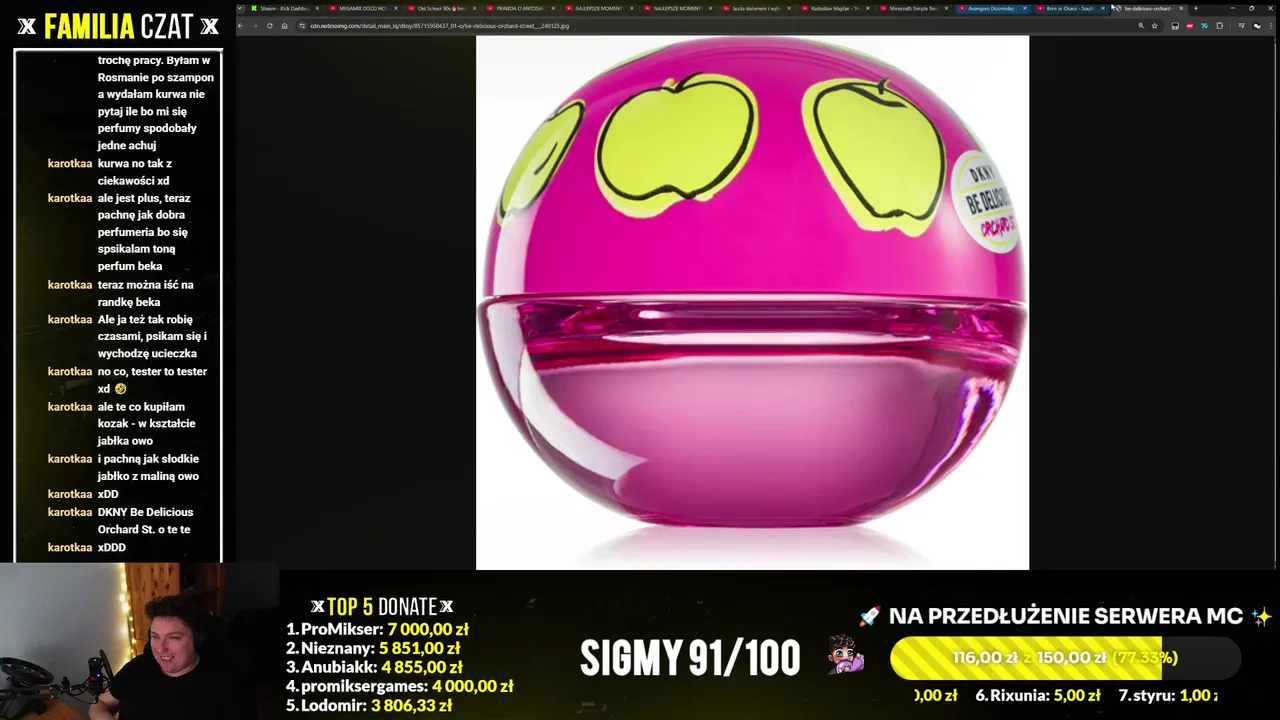This screenshot has width=1280, height=720.
Task: Click the '1.ProMikser: 7 000,00 zł' donor entry
Action: click(377, 629)
